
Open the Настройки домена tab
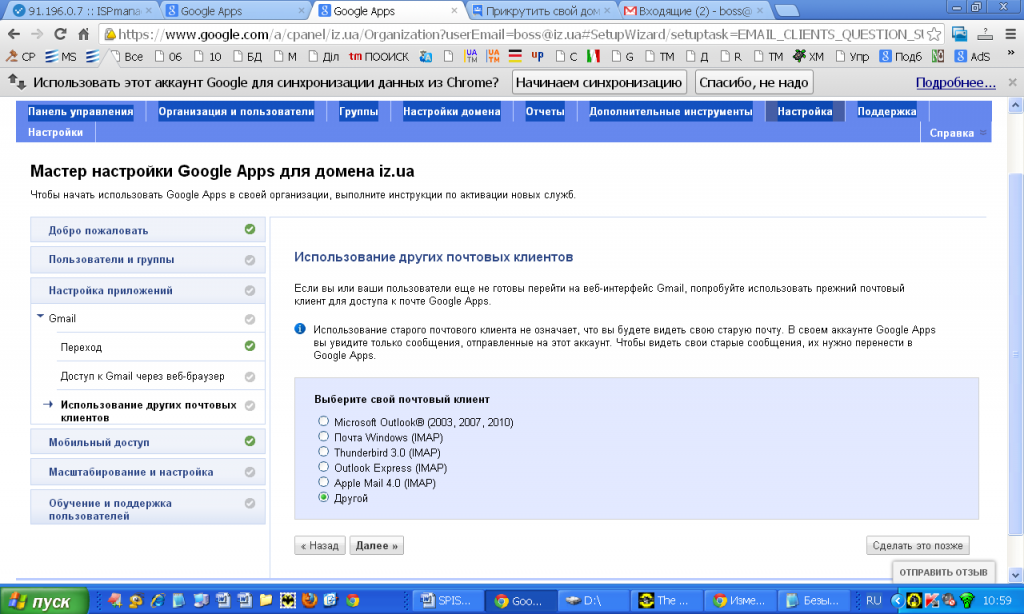coord(452,112)
